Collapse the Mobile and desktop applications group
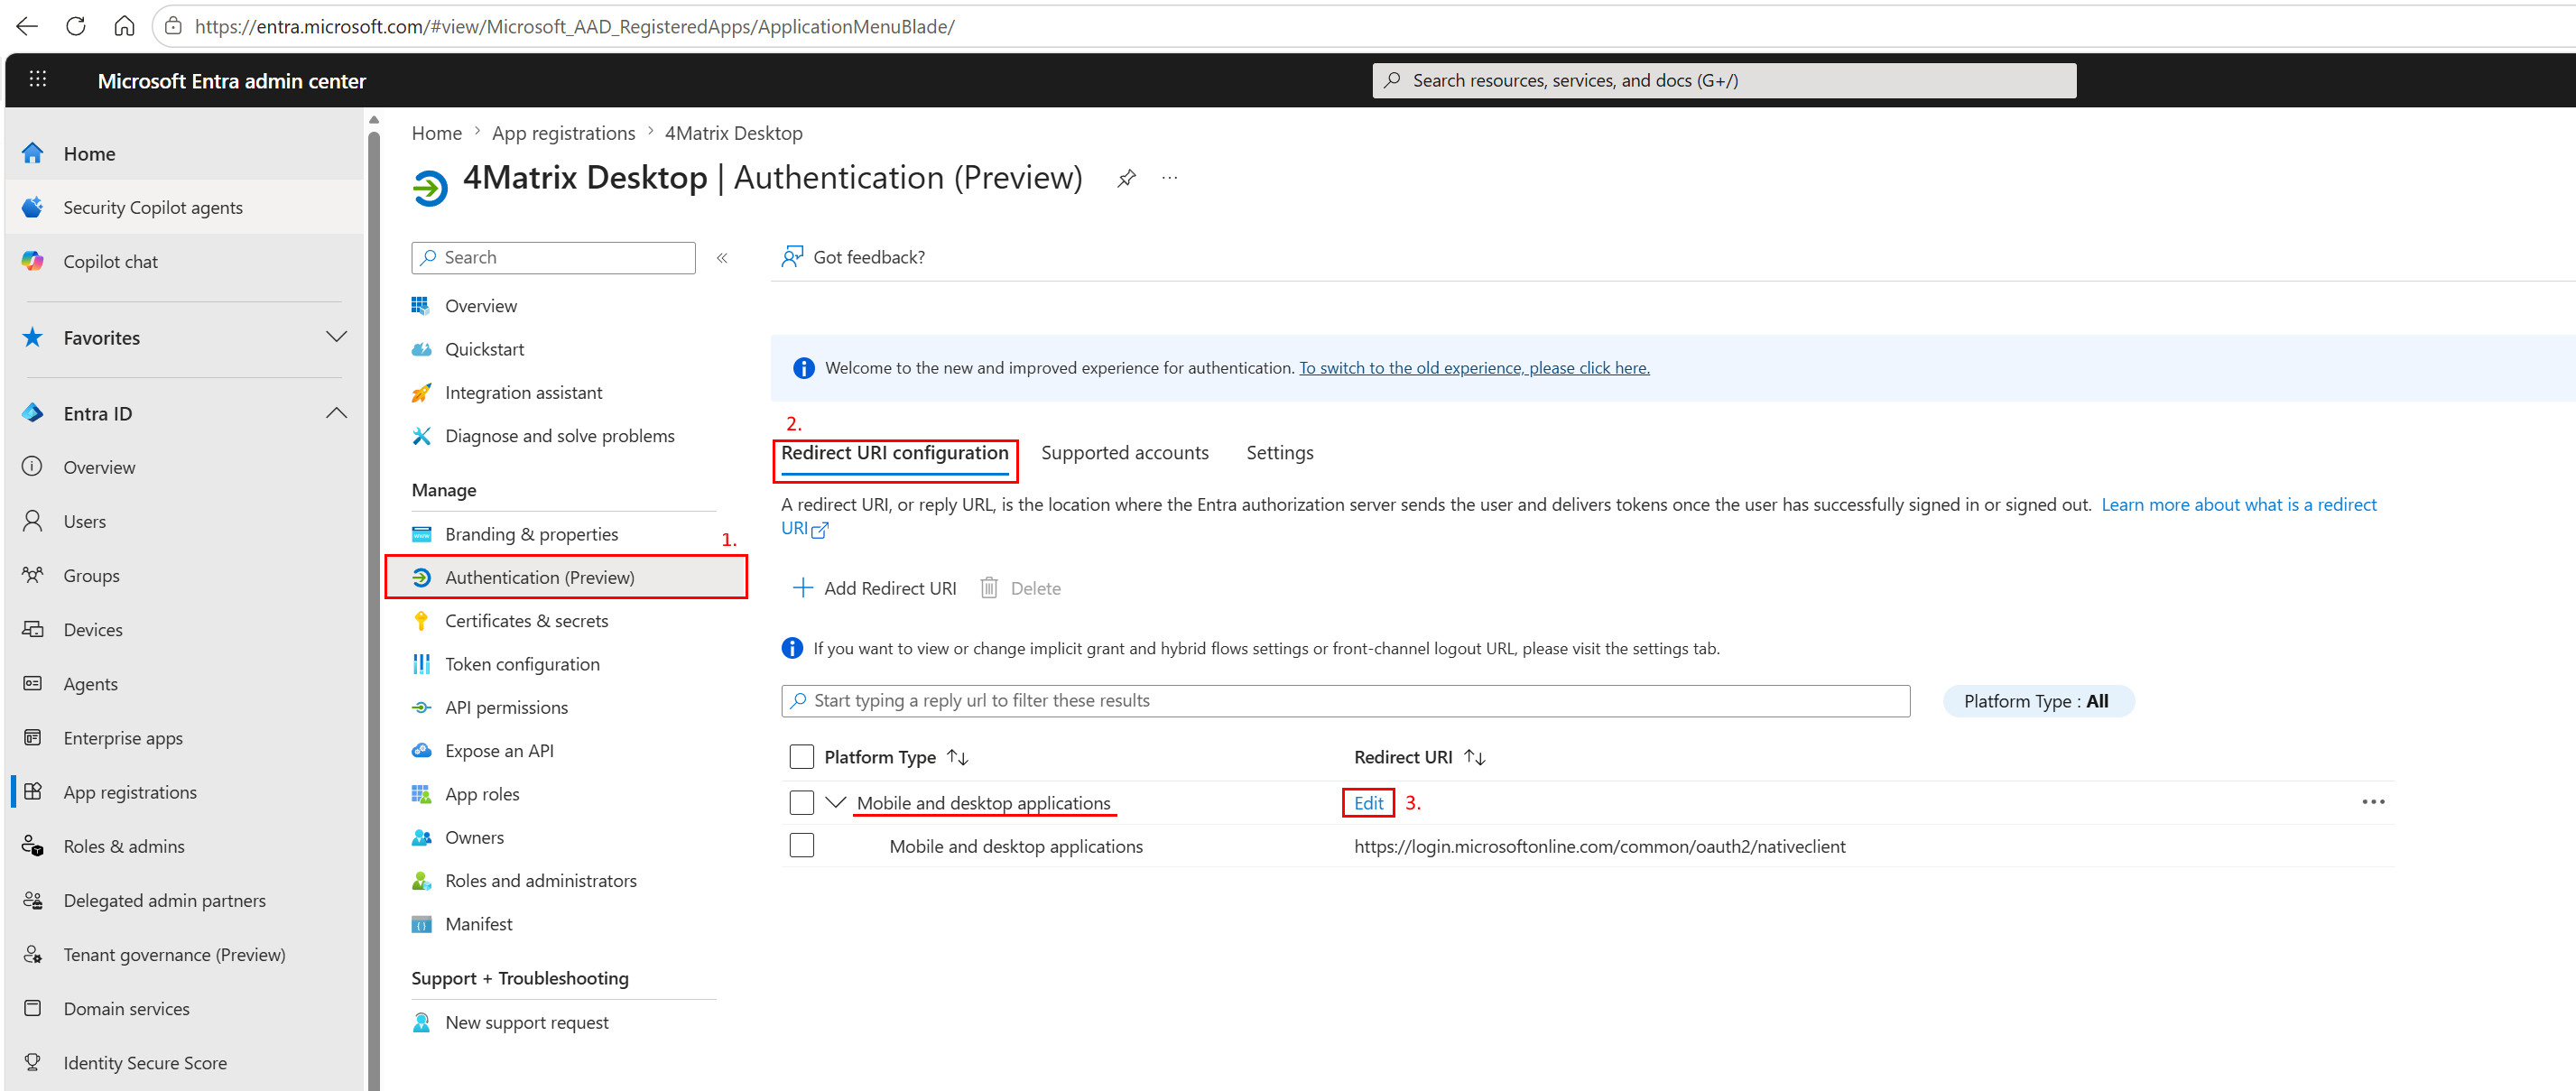 point(836,803)
